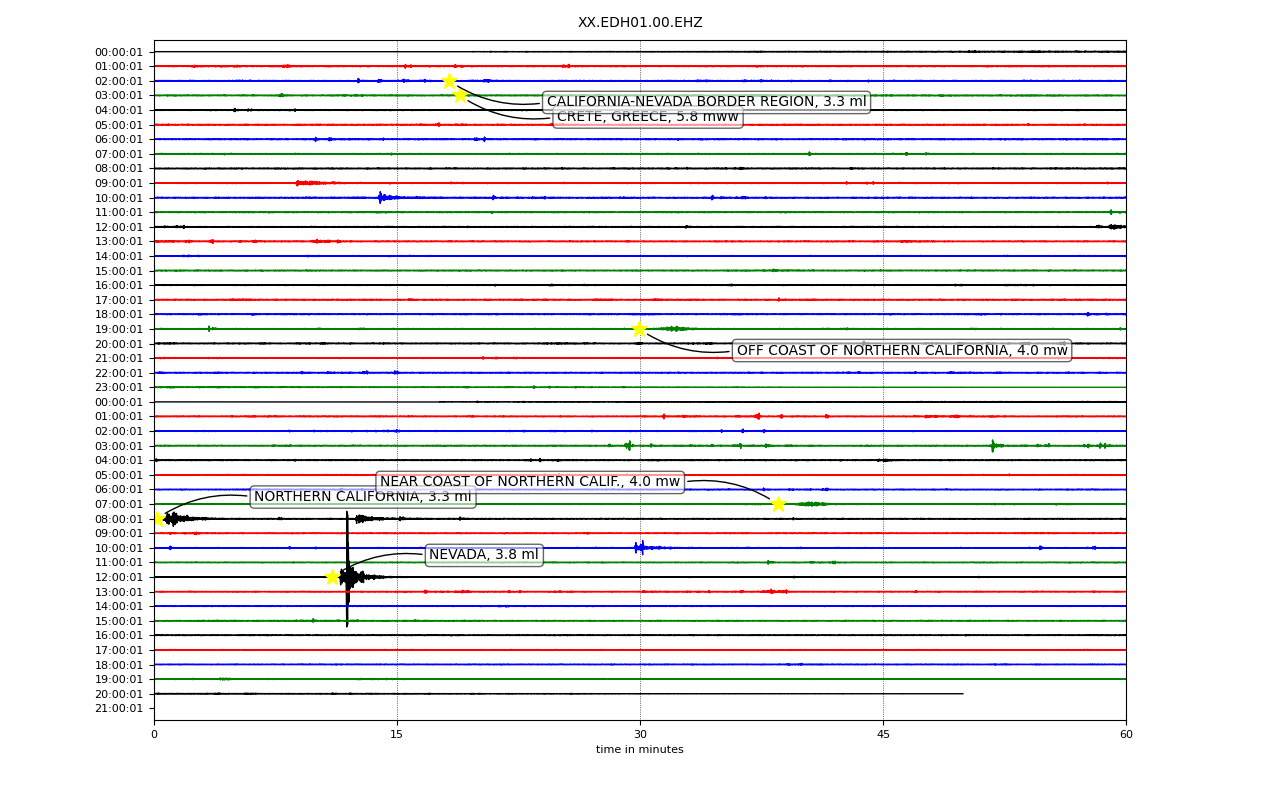The width and height of the screenshot is (1280, 800).
Task: Click the CALIFORNIA-NEVADA BORDER REGION, 3.3 ml label
Action: [706, 102]
